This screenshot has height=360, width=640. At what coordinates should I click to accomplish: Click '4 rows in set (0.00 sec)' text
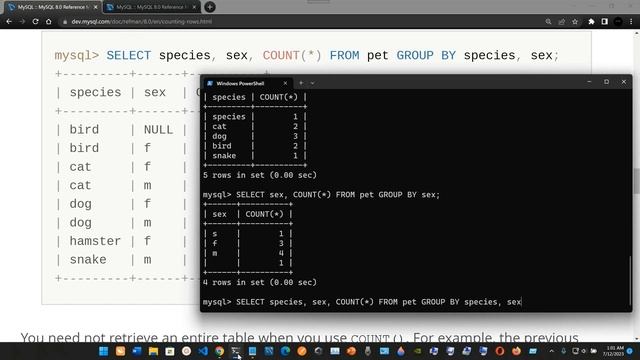[260, 282]
